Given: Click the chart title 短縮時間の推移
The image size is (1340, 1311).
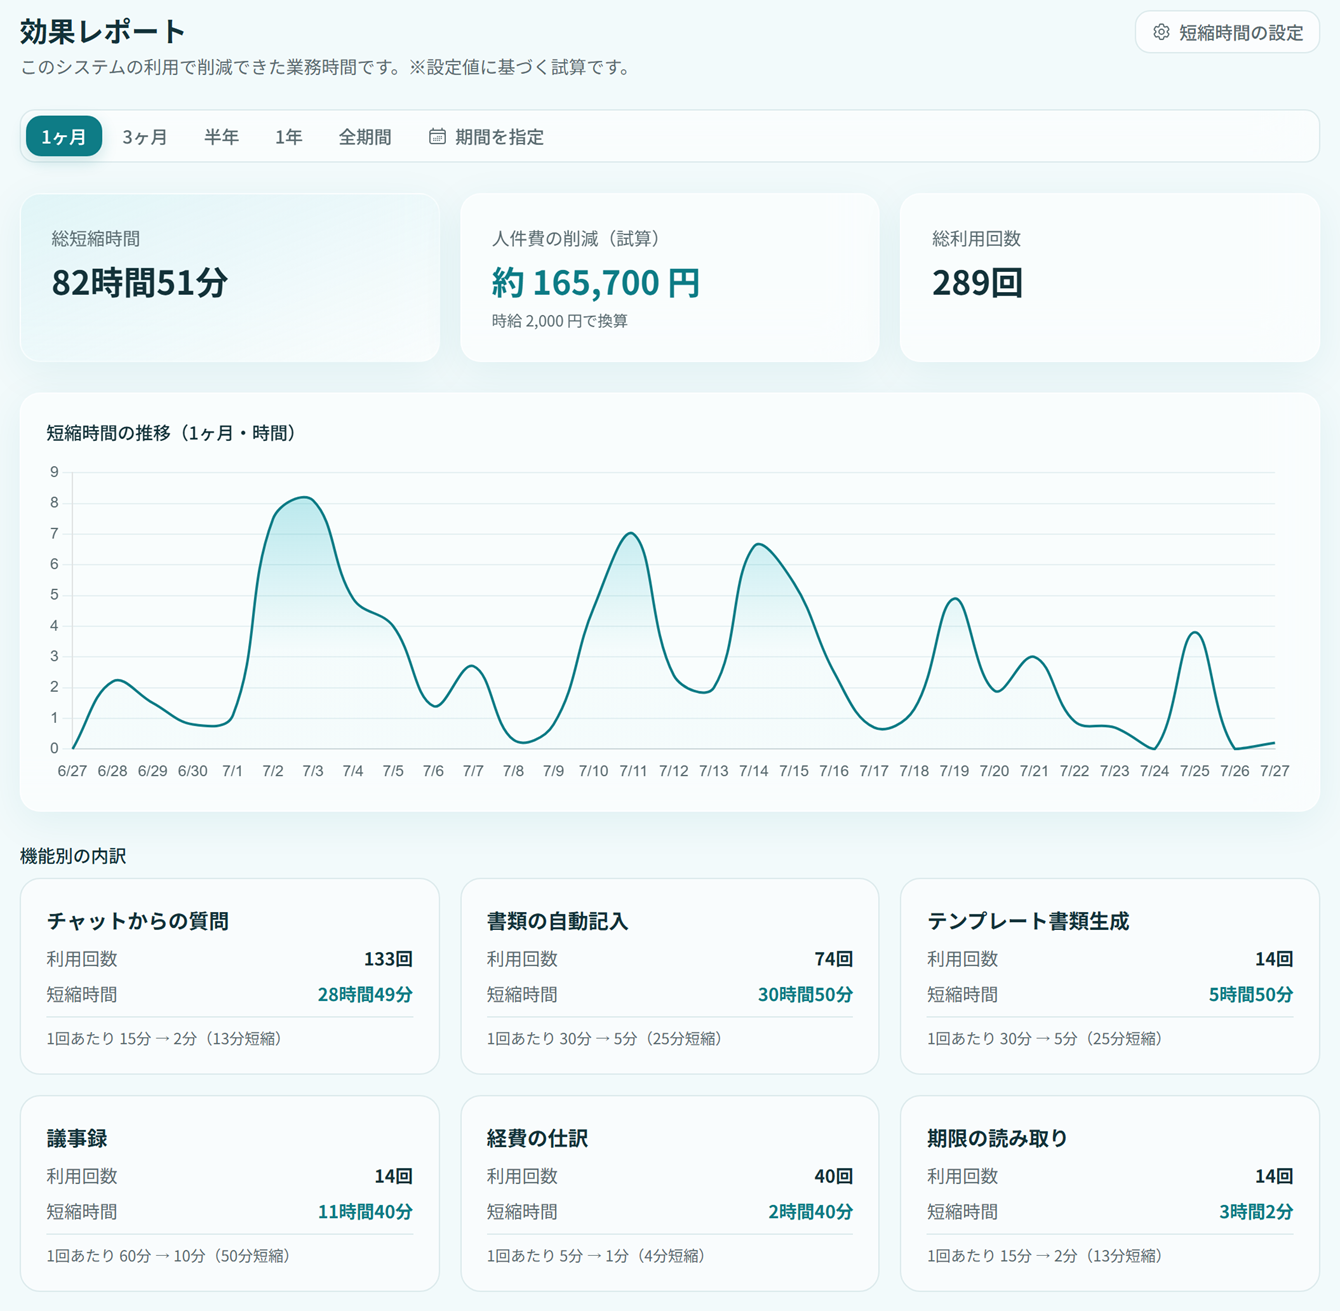Looking at the screenshot, I should [x=171, y=433].
